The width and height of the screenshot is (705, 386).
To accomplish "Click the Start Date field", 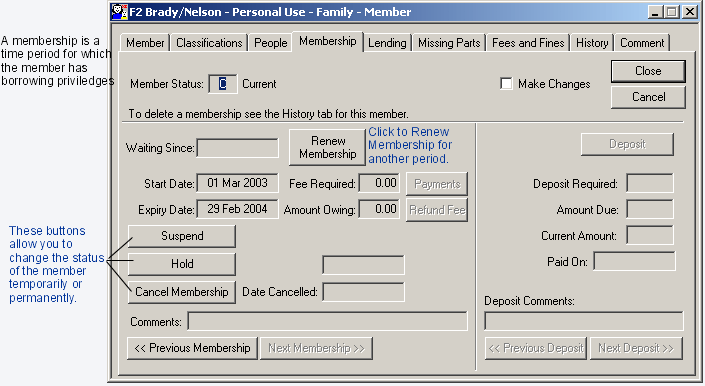I will pos(237,183).
